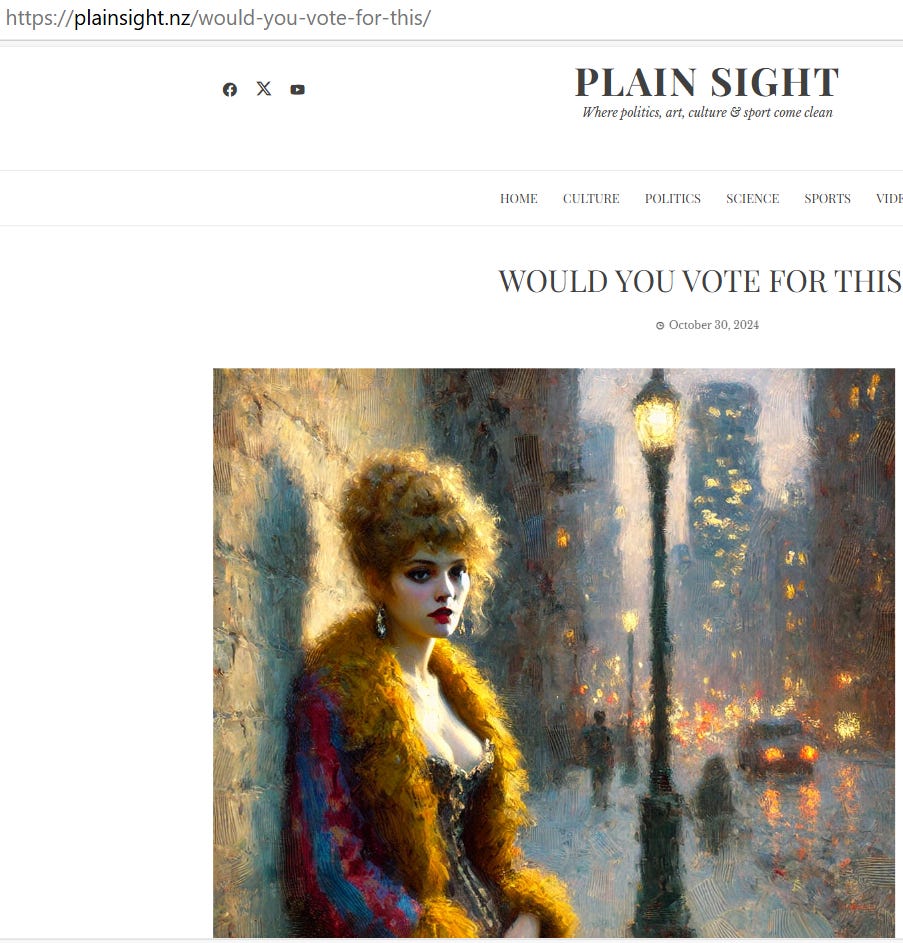Open the CULTURE menu item
Viewport: 903px width, 943px height.
[x=591, y=198]
